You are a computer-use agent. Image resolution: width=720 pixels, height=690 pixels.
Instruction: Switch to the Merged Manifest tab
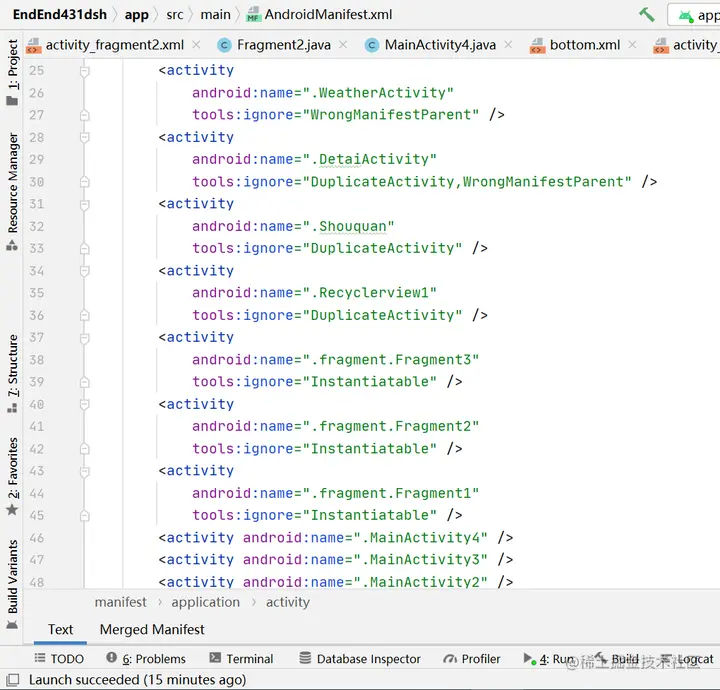(x=152, y=629)
